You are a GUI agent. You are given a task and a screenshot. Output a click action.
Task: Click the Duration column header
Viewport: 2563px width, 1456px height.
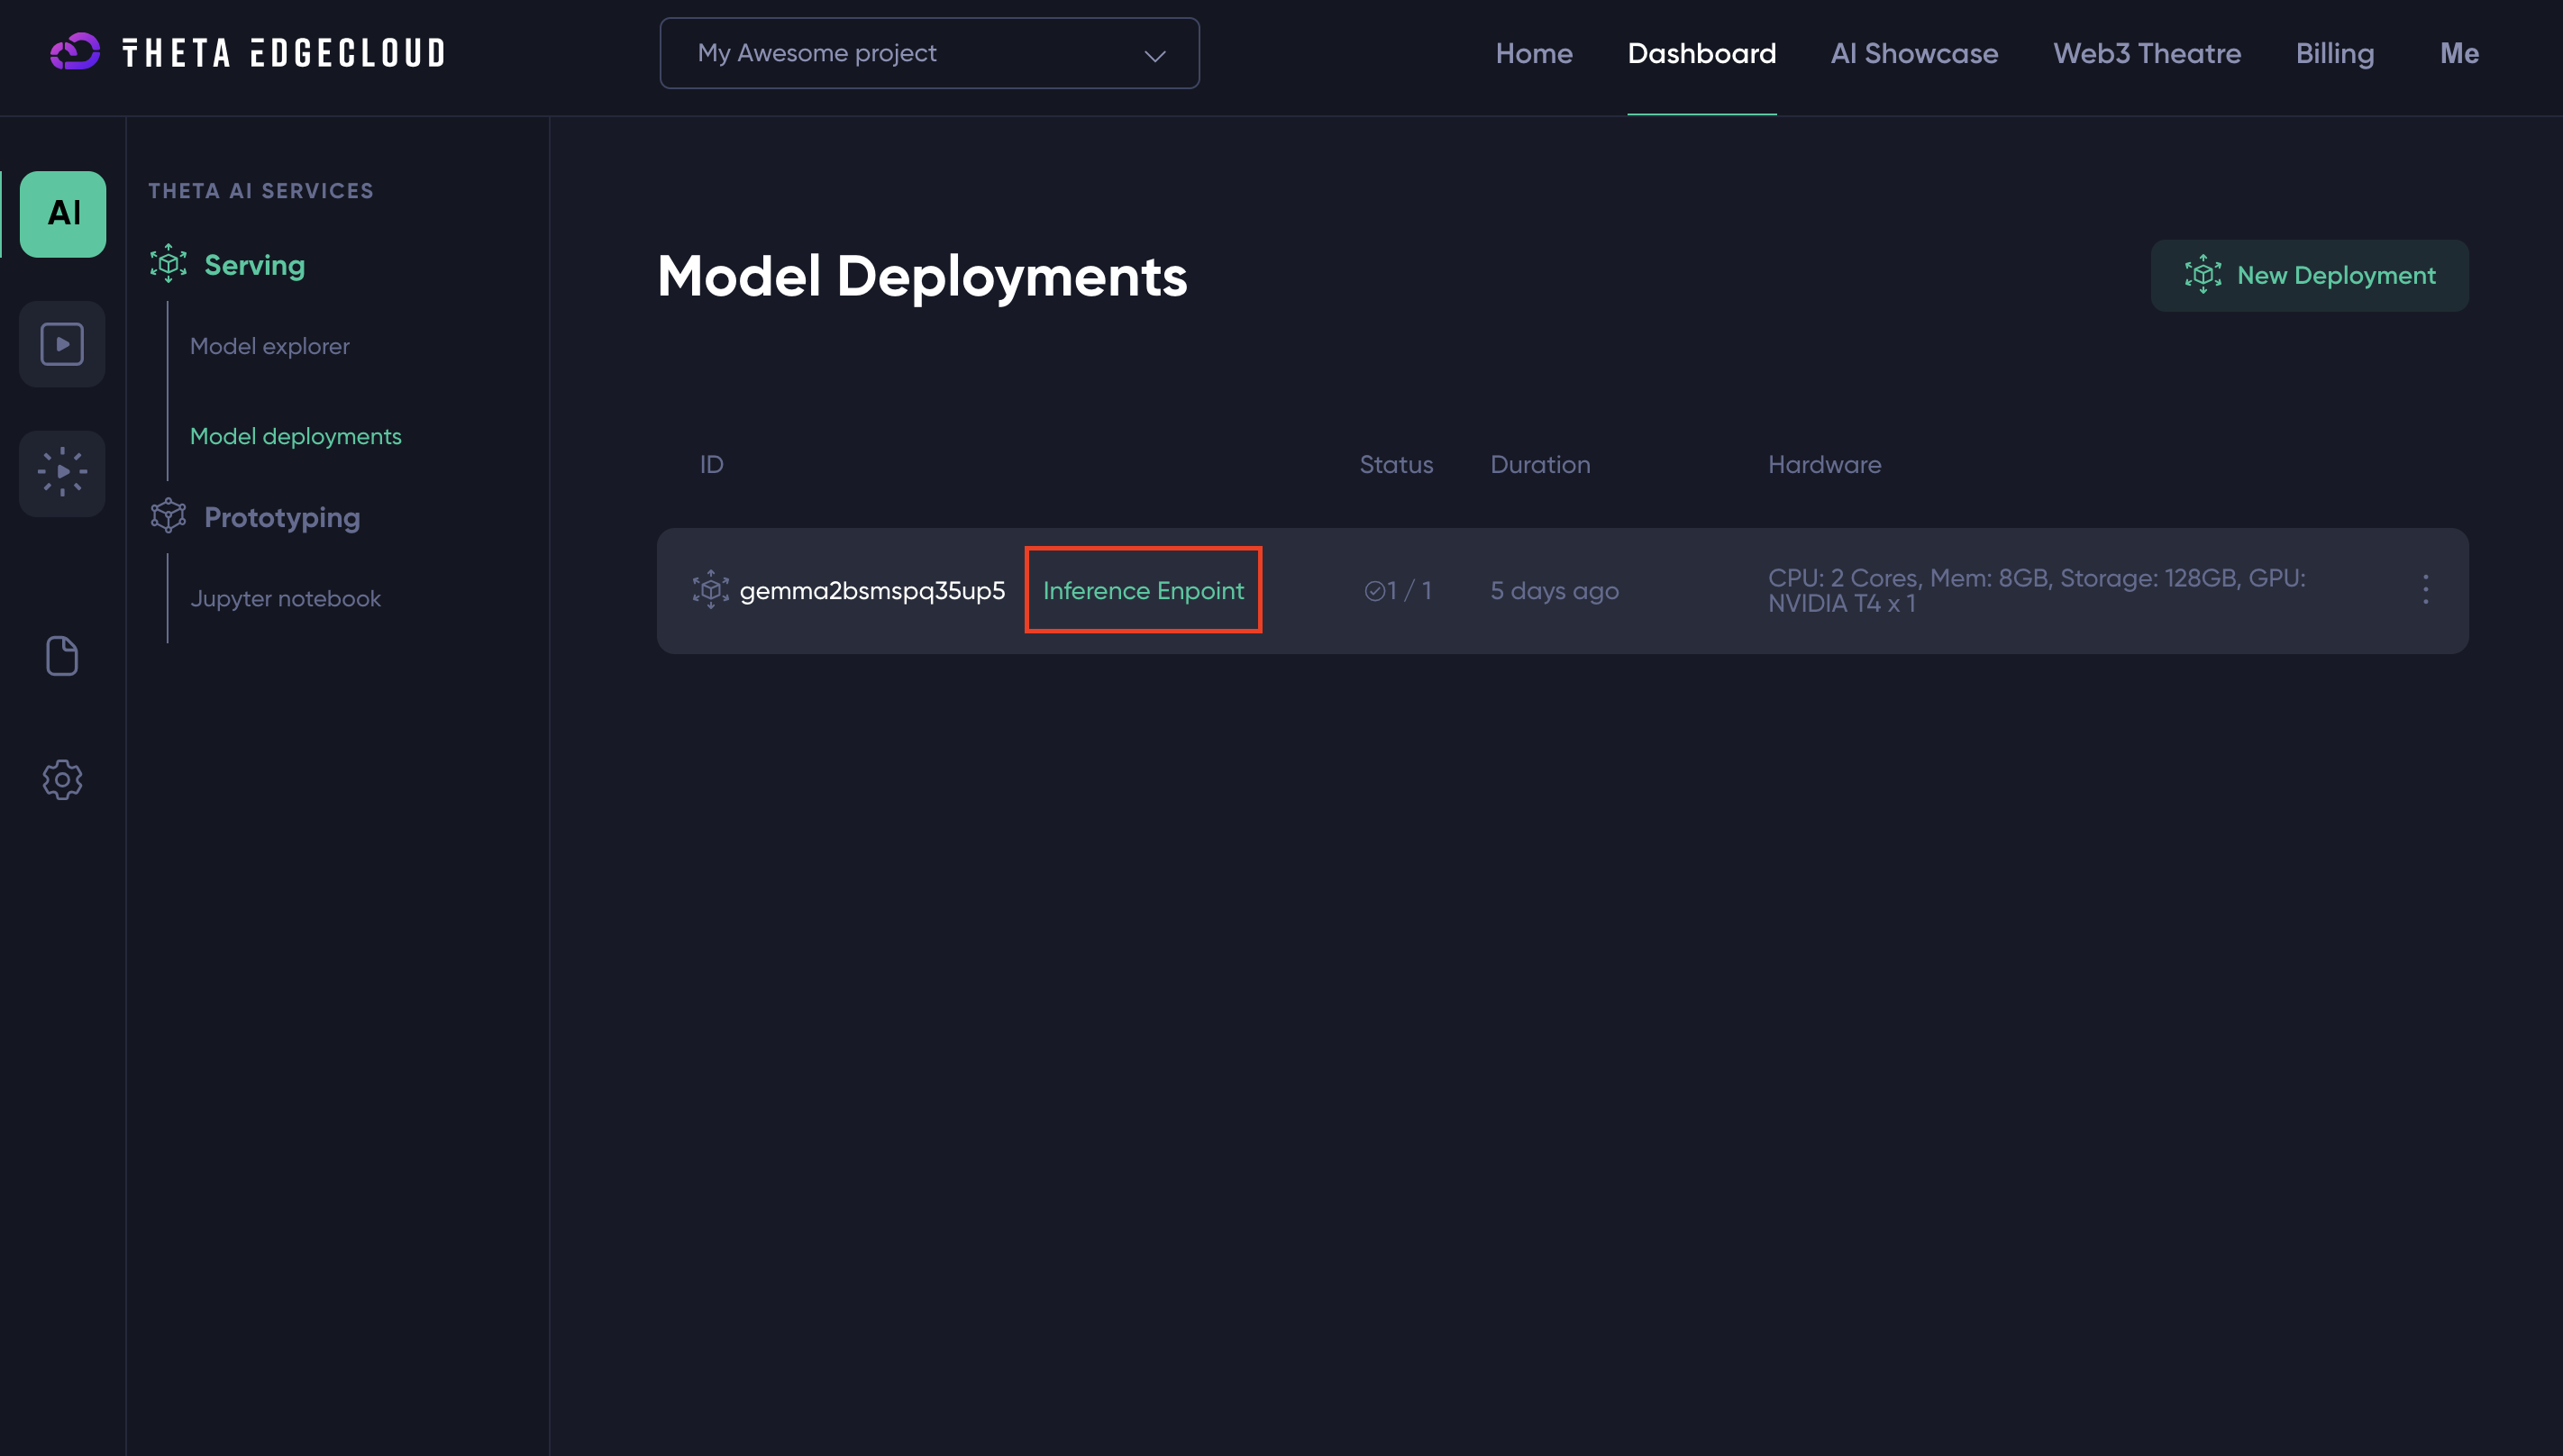click(x=1540, y=464)
